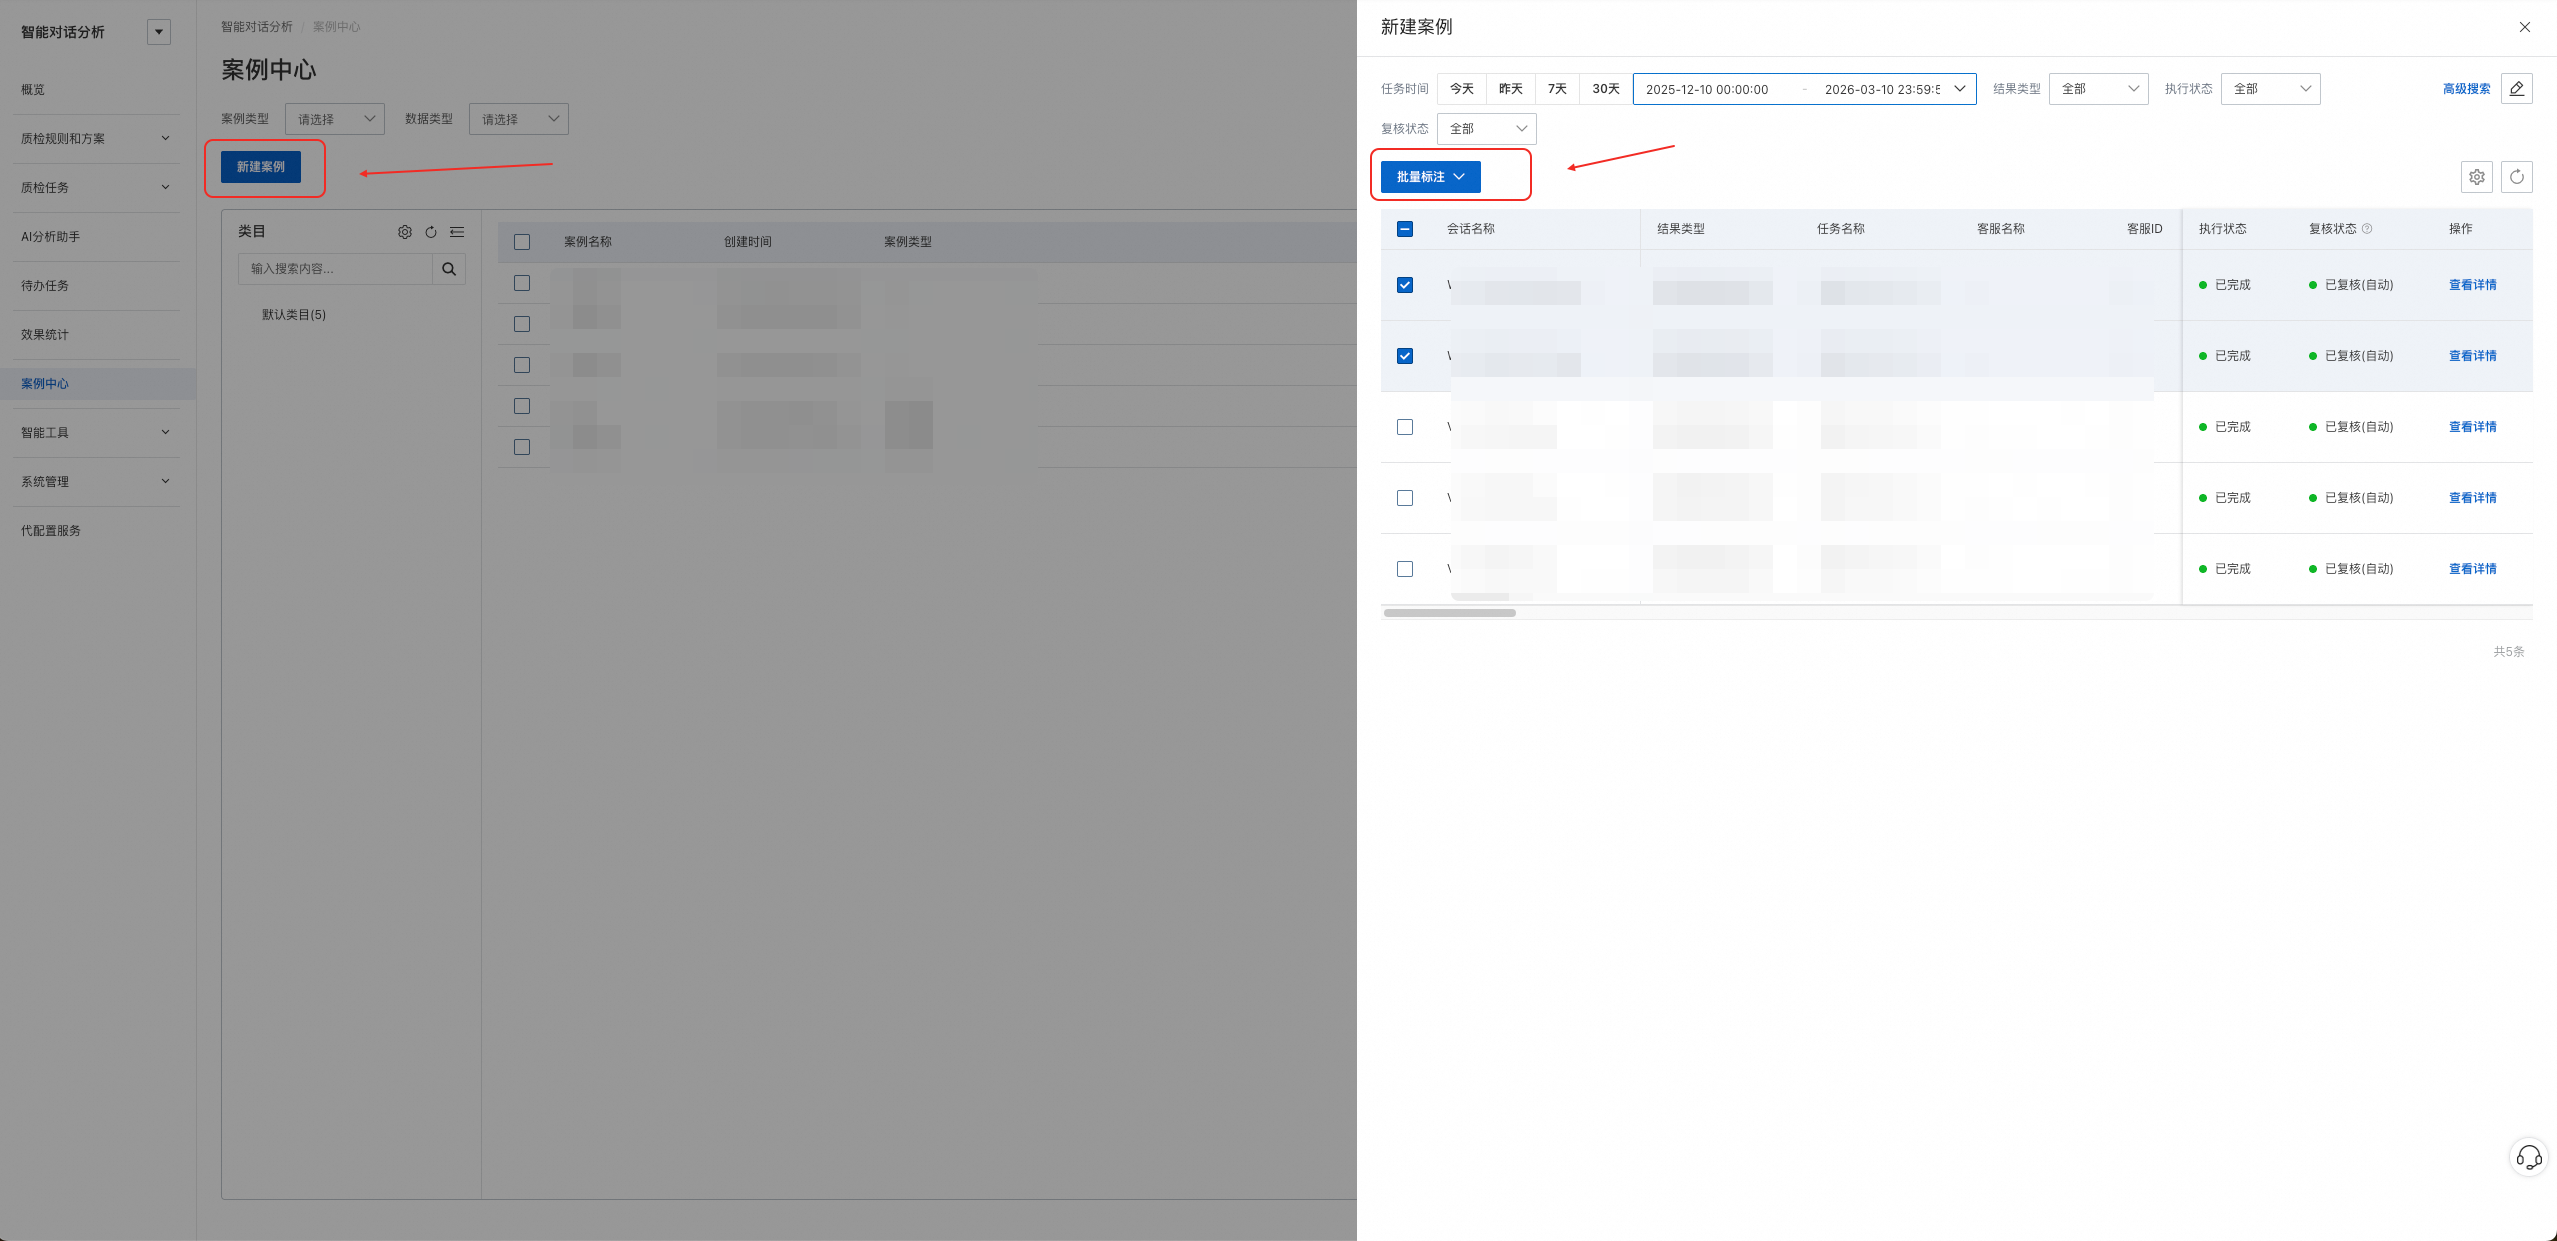Click the edit pencil icon beside 高级搜索
The height and width of the screenshot is (1241, 2557).
2516,89
